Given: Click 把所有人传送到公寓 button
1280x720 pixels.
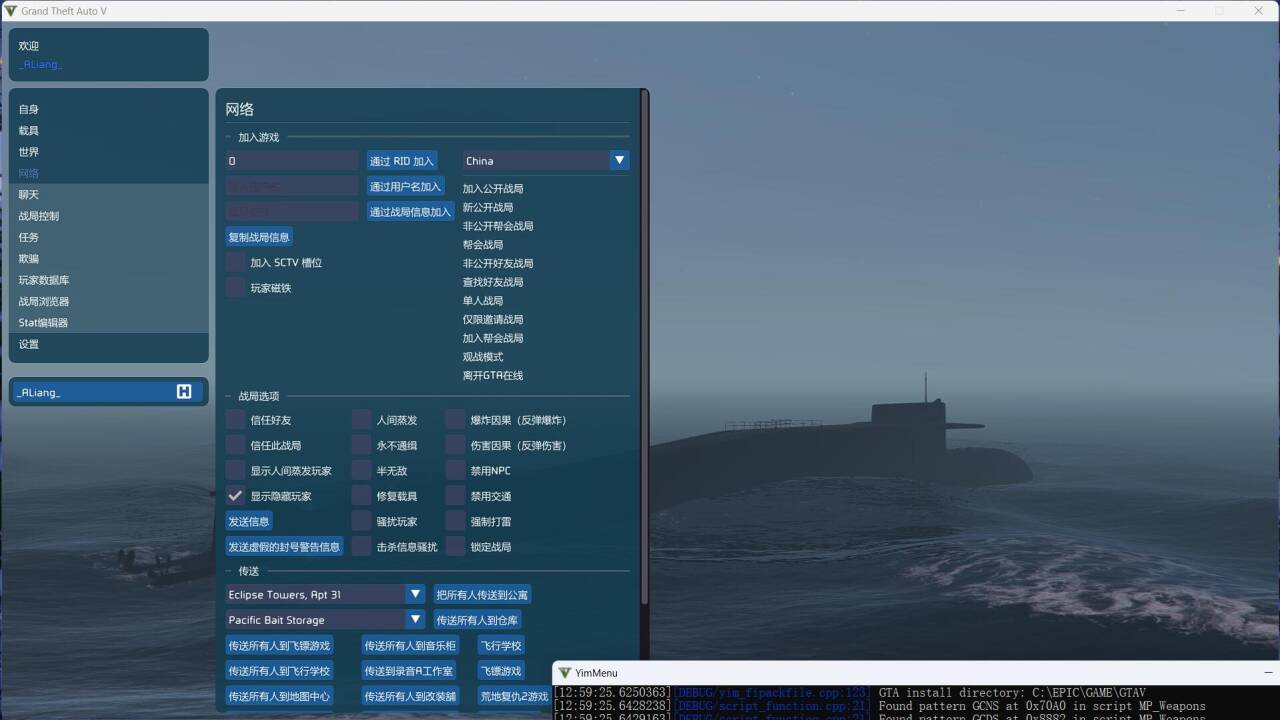Looking at the screenshot, I should click(482, 594).
